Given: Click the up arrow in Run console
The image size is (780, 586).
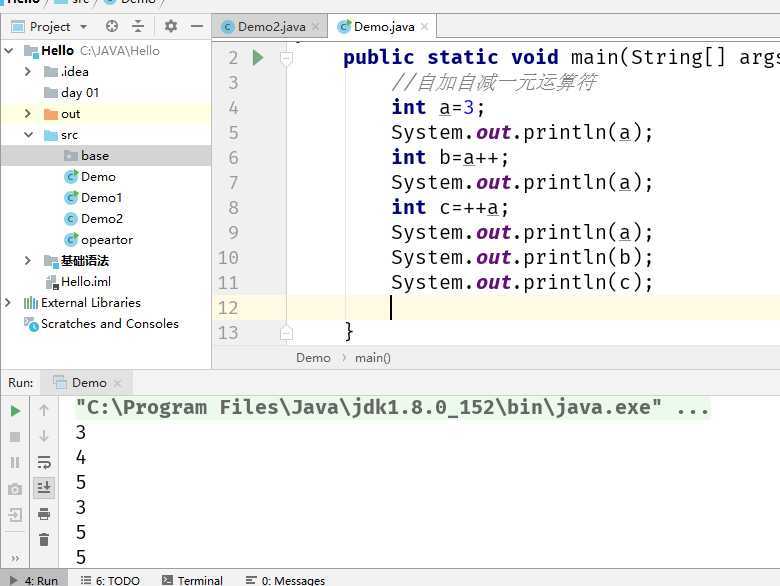Looking at the screenshot, I should (x=44, y=410).
